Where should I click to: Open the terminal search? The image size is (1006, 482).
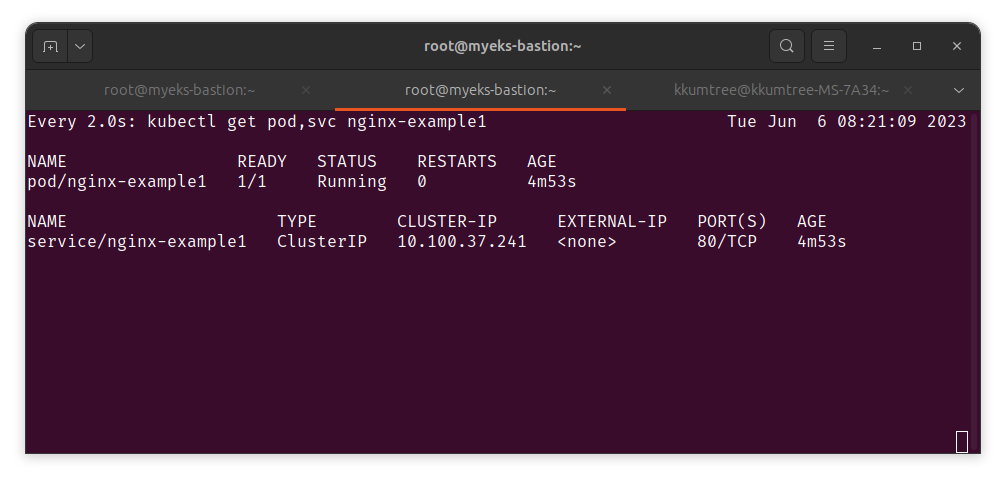click(787, 46)
